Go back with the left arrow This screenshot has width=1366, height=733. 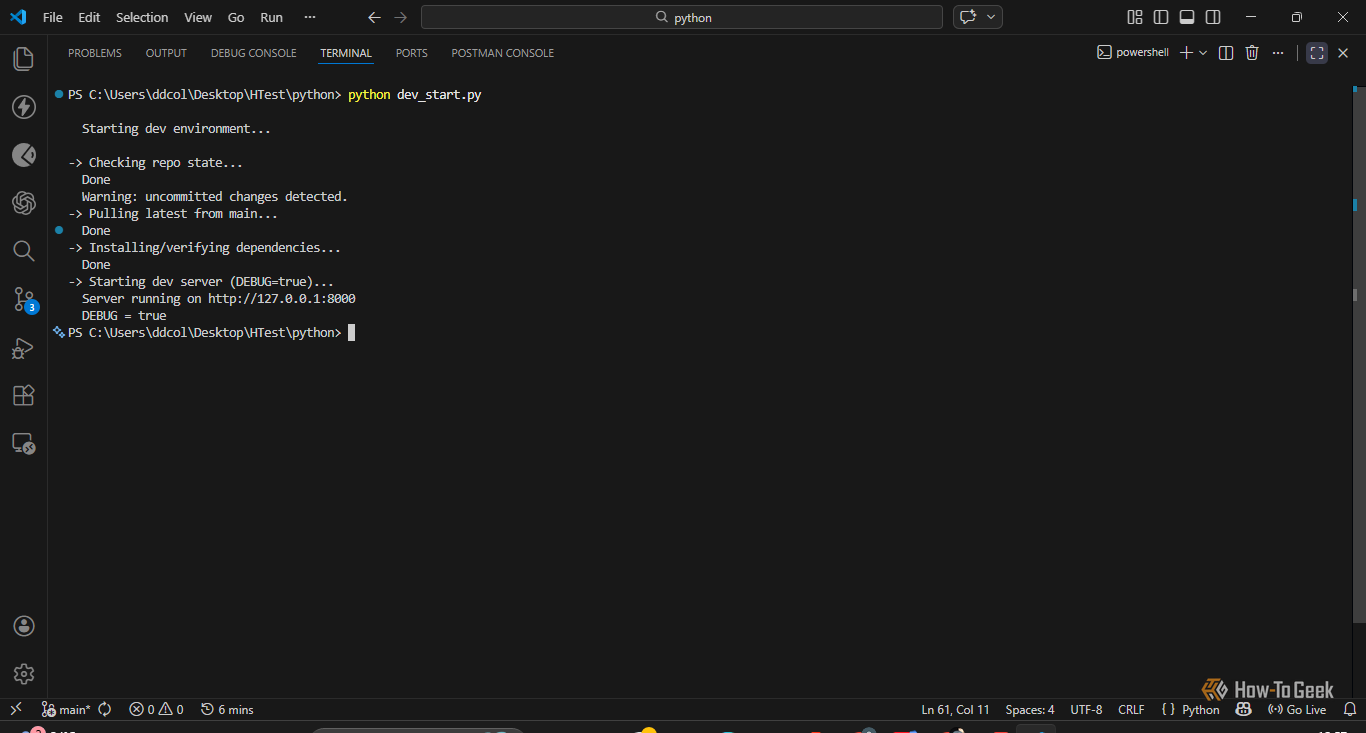(374, 17)
